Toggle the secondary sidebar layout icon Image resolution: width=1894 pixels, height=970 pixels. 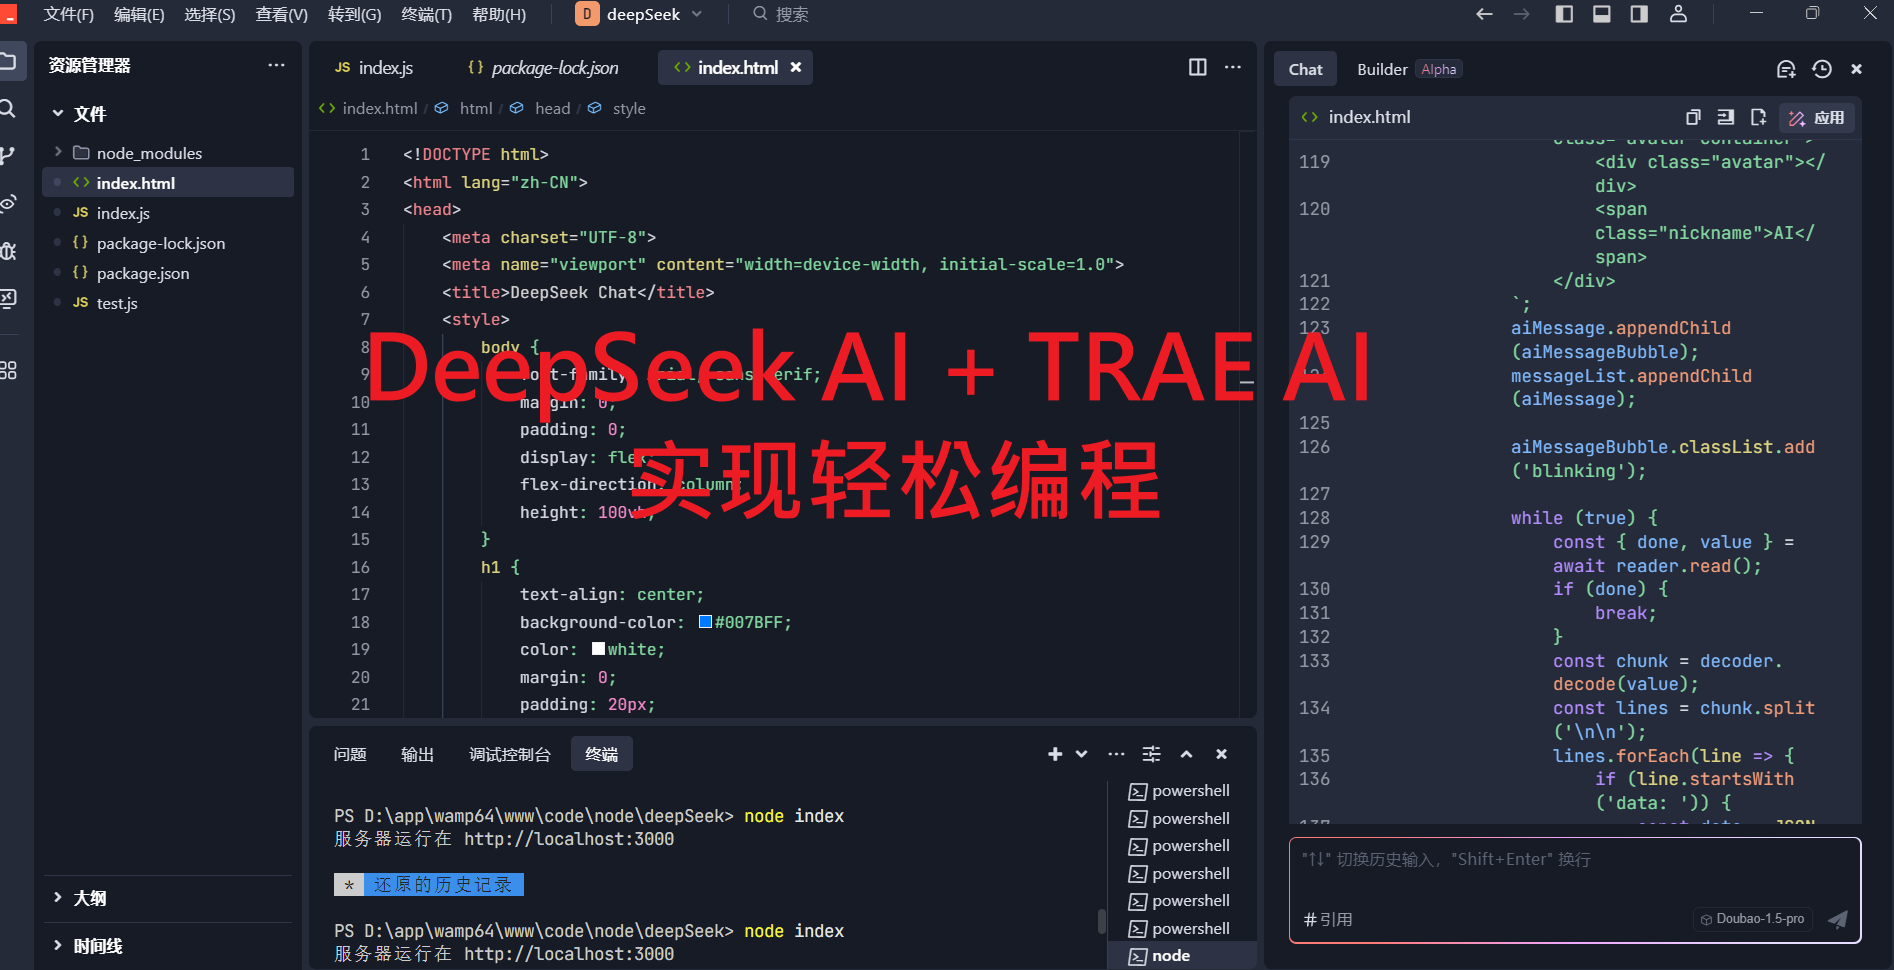pos(1639,14)
